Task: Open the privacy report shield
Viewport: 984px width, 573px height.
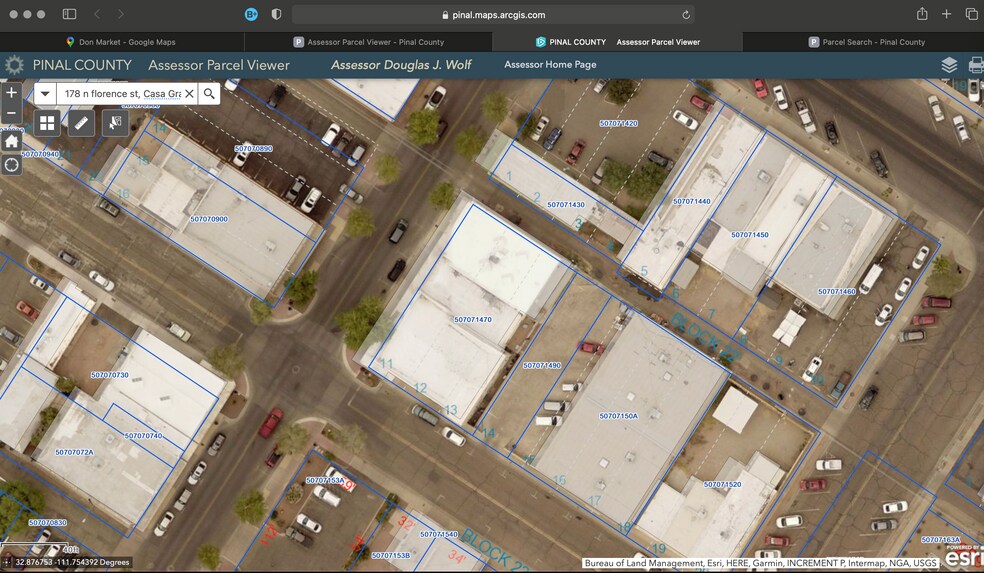Action: coord(276,14)
